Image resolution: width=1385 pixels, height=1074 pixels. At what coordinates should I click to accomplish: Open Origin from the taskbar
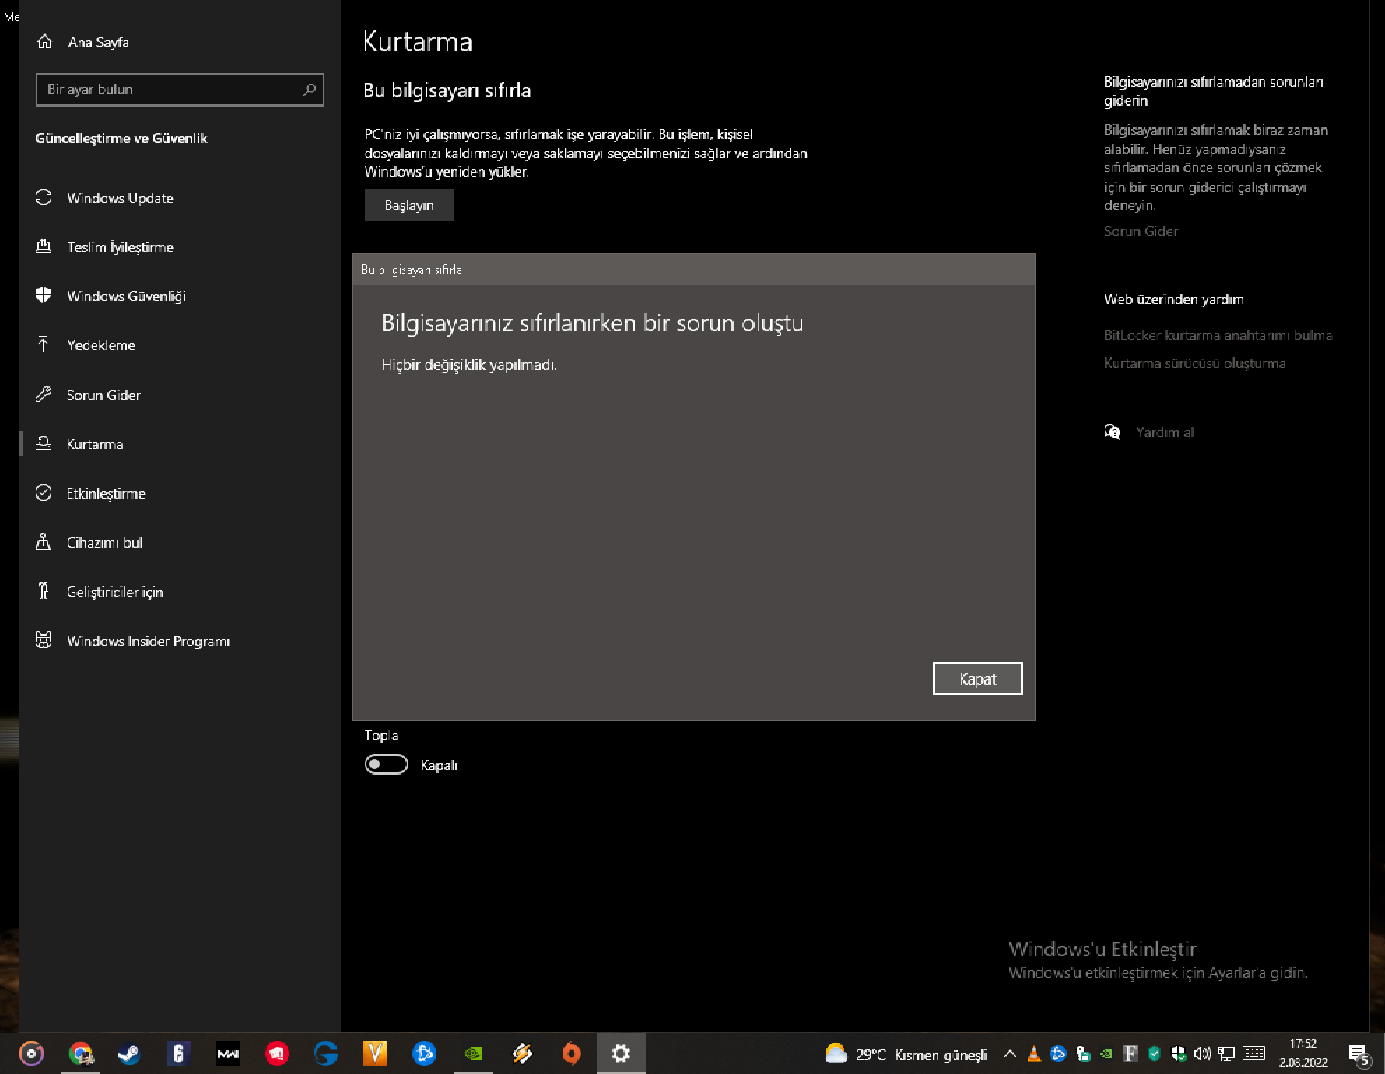(x=572, y=1053)
